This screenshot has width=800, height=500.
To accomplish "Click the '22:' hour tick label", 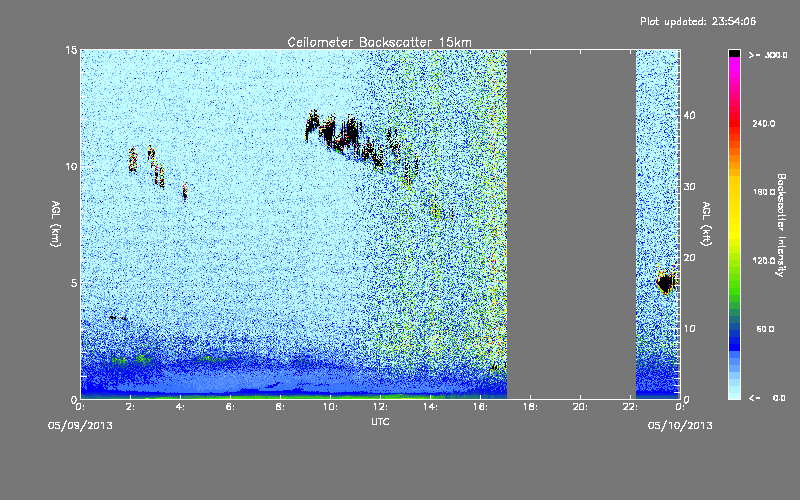I will pyautogui.click(x=630, y=407).
